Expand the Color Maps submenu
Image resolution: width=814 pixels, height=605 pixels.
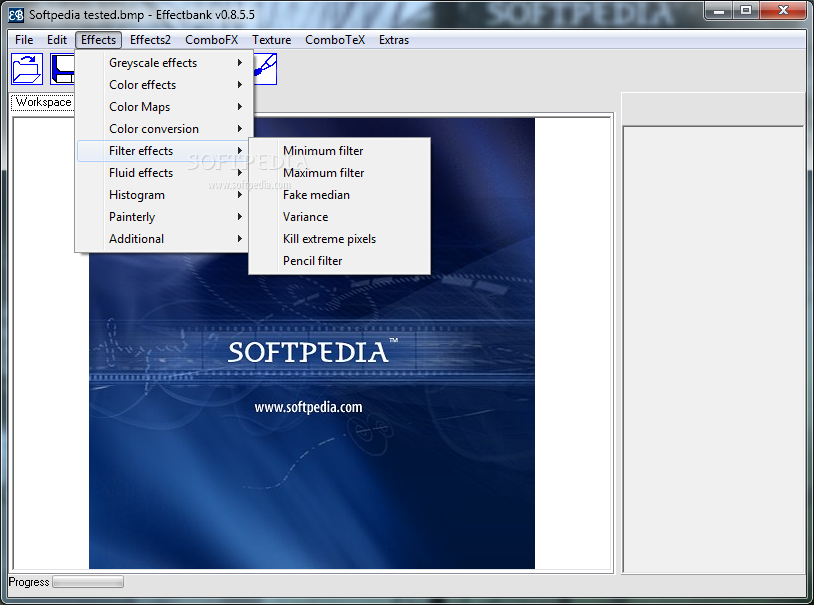pyautogui.click(x=164, y=107)
